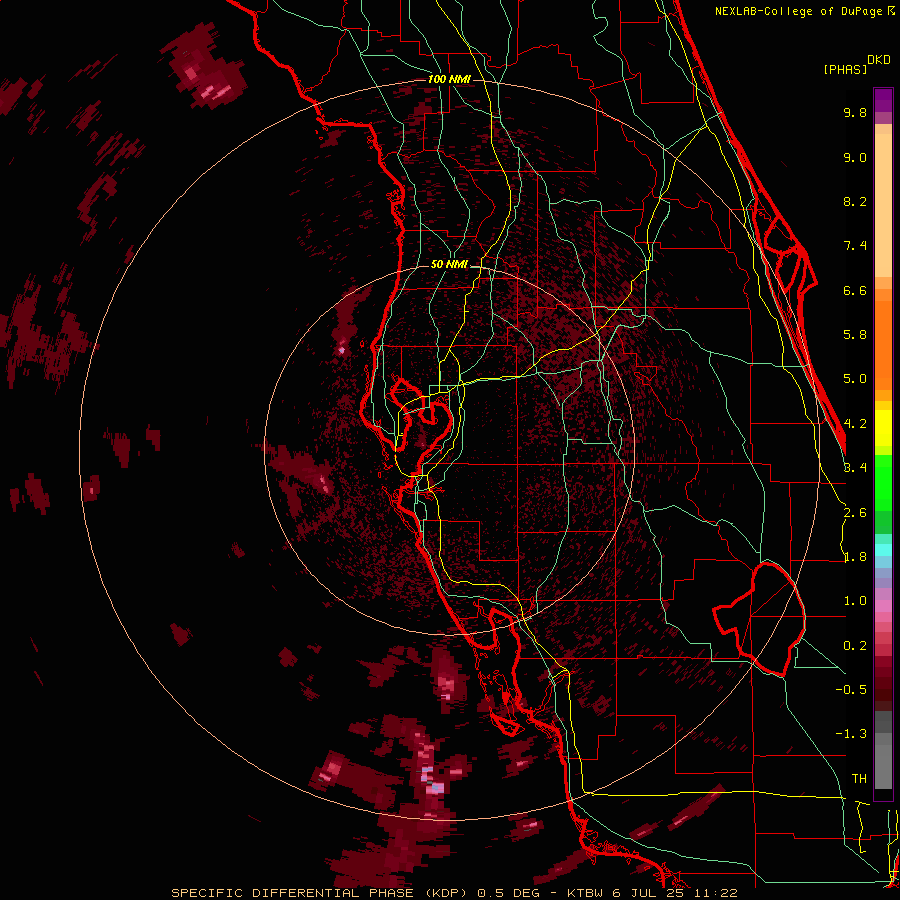Click the KTBW station identifier
Screen dimensions: 900x900
click(586, 893)
